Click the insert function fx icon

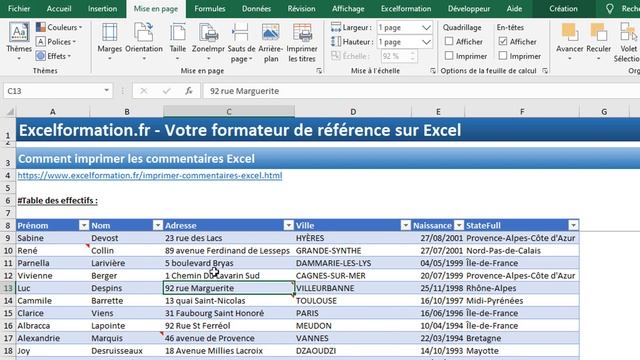click(x=189, y=91)
